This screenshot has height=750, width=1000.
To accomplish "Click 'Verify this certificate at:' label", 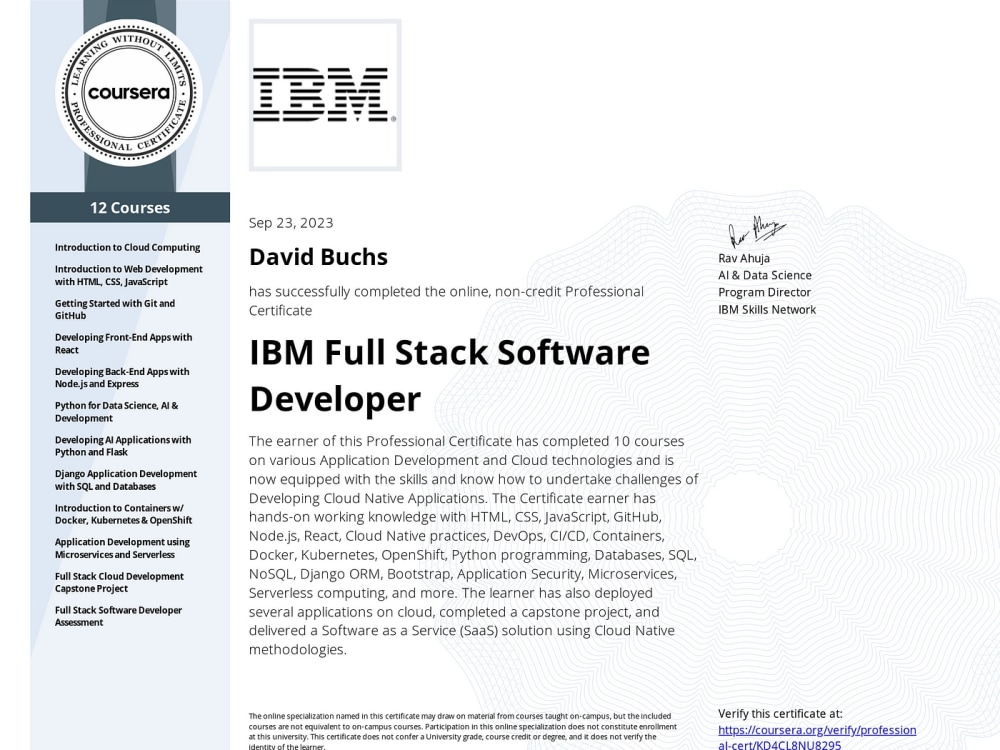I will [x=780, y=714].
